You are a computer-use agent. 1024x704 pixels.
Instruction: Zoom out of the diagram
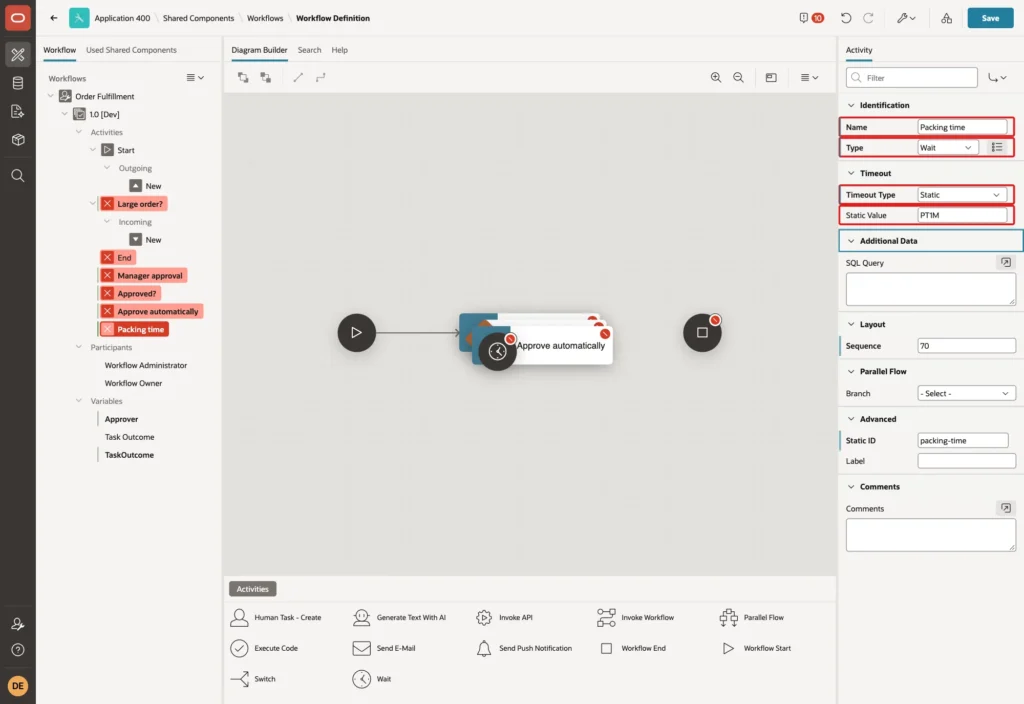[x=738, y=78]
